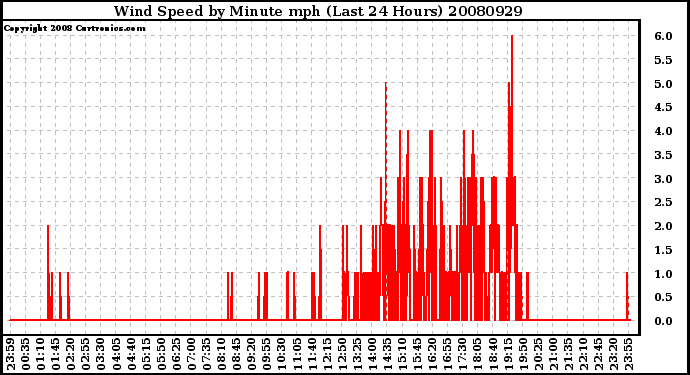Click the 19:50 time axis label
Screen dimensions: 690x375
(x=522, y=354)
